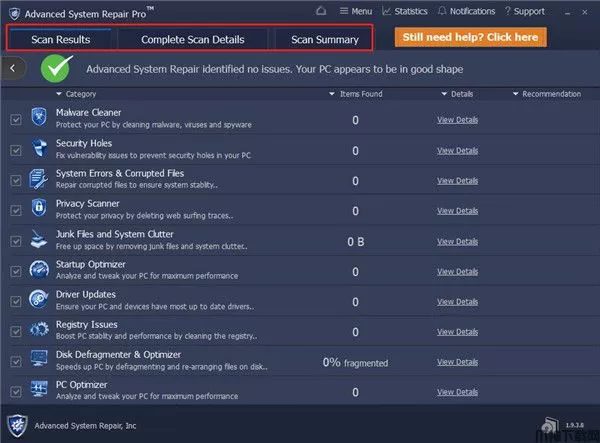Image resolution: width=600 pixels, height=443 pixels.
Task: Toggle the Driver Updates checkbox
Action: pos(16,301)
